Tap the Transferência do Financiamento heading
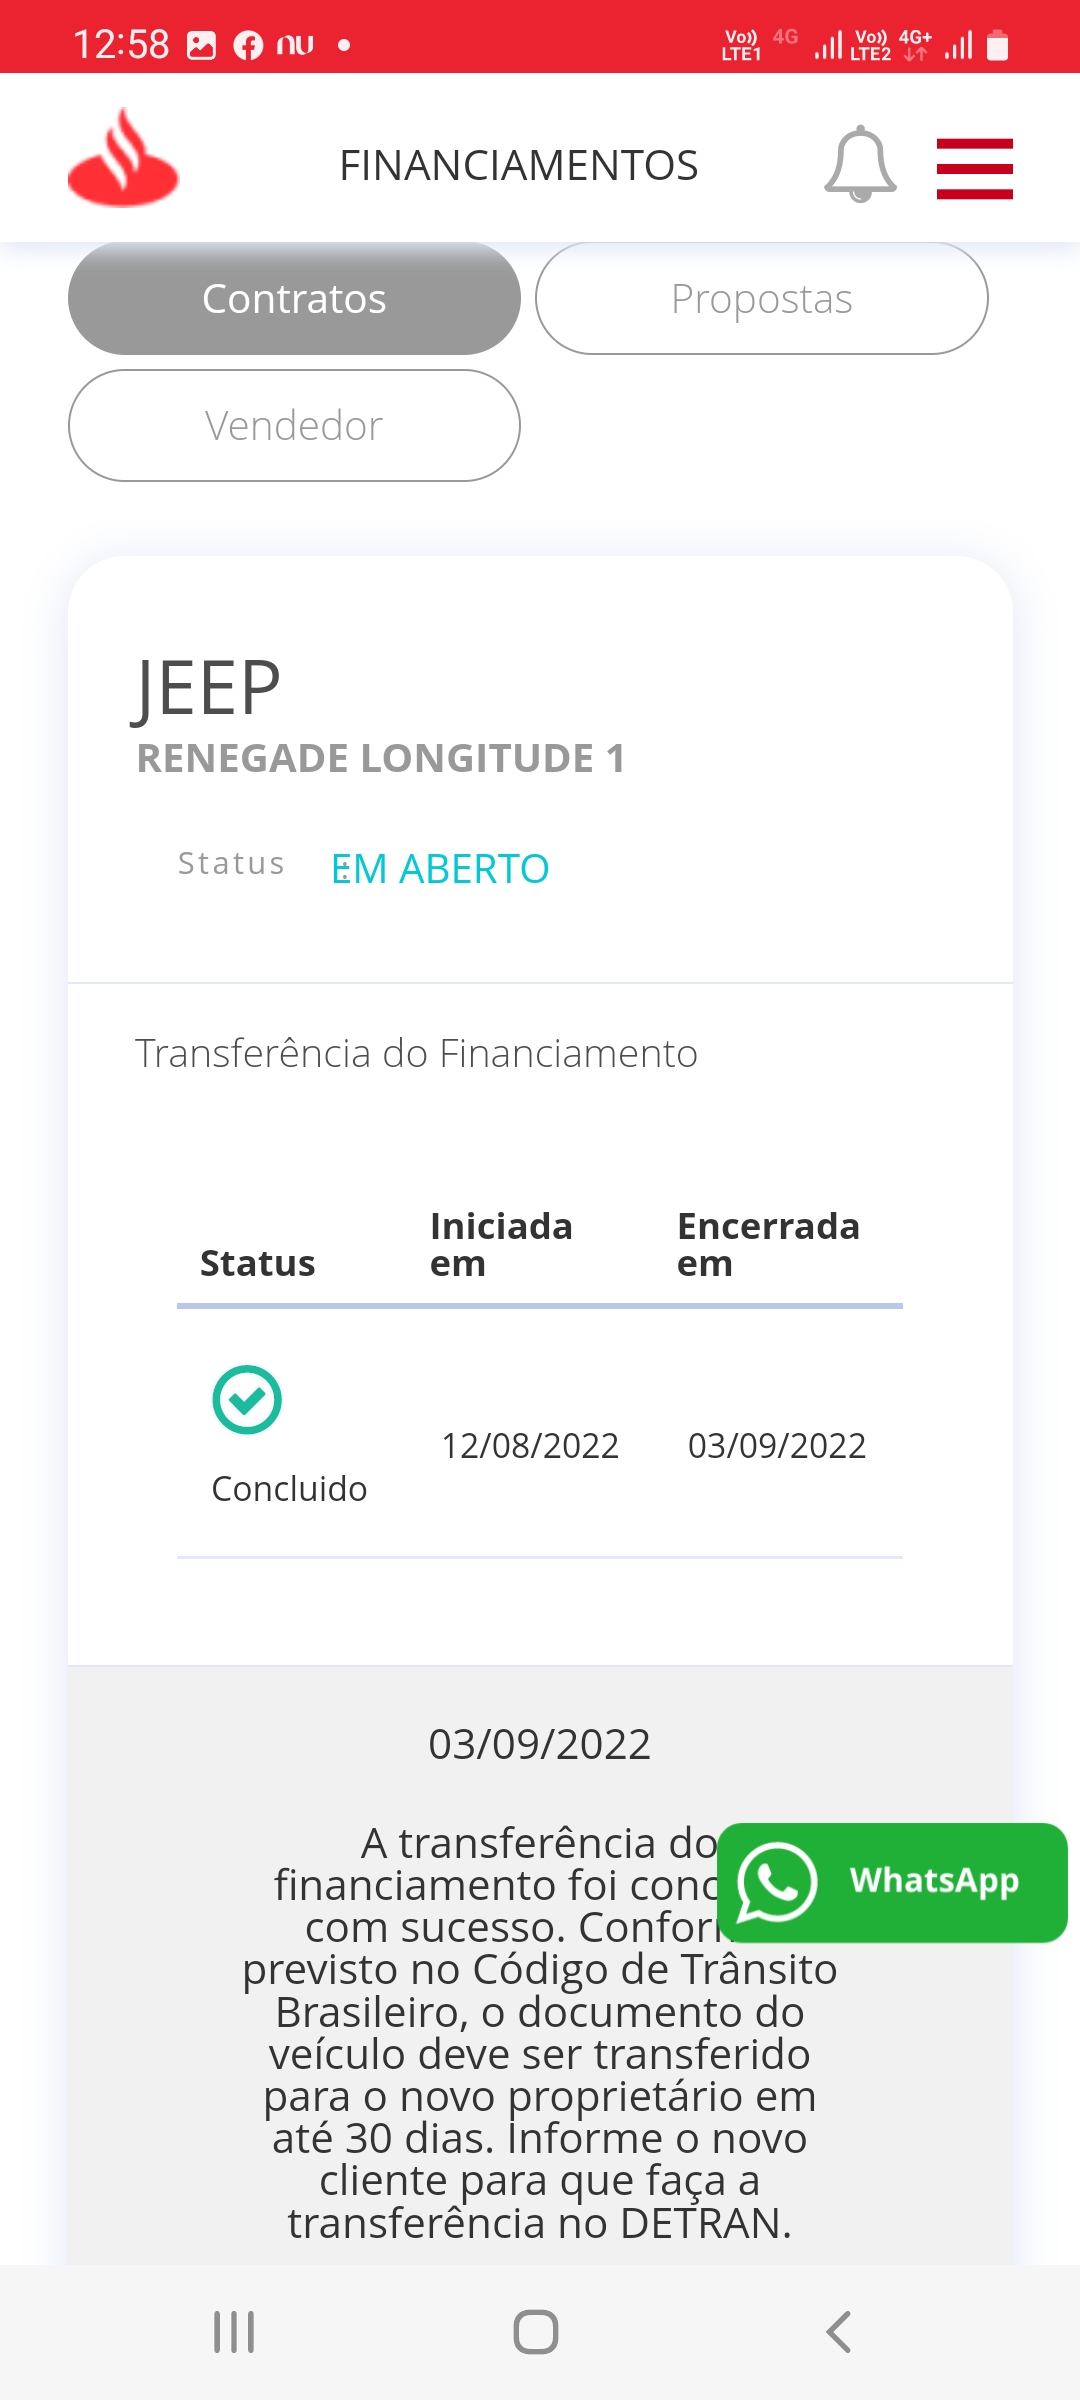1080x2400 pixels. (416, 1053)
